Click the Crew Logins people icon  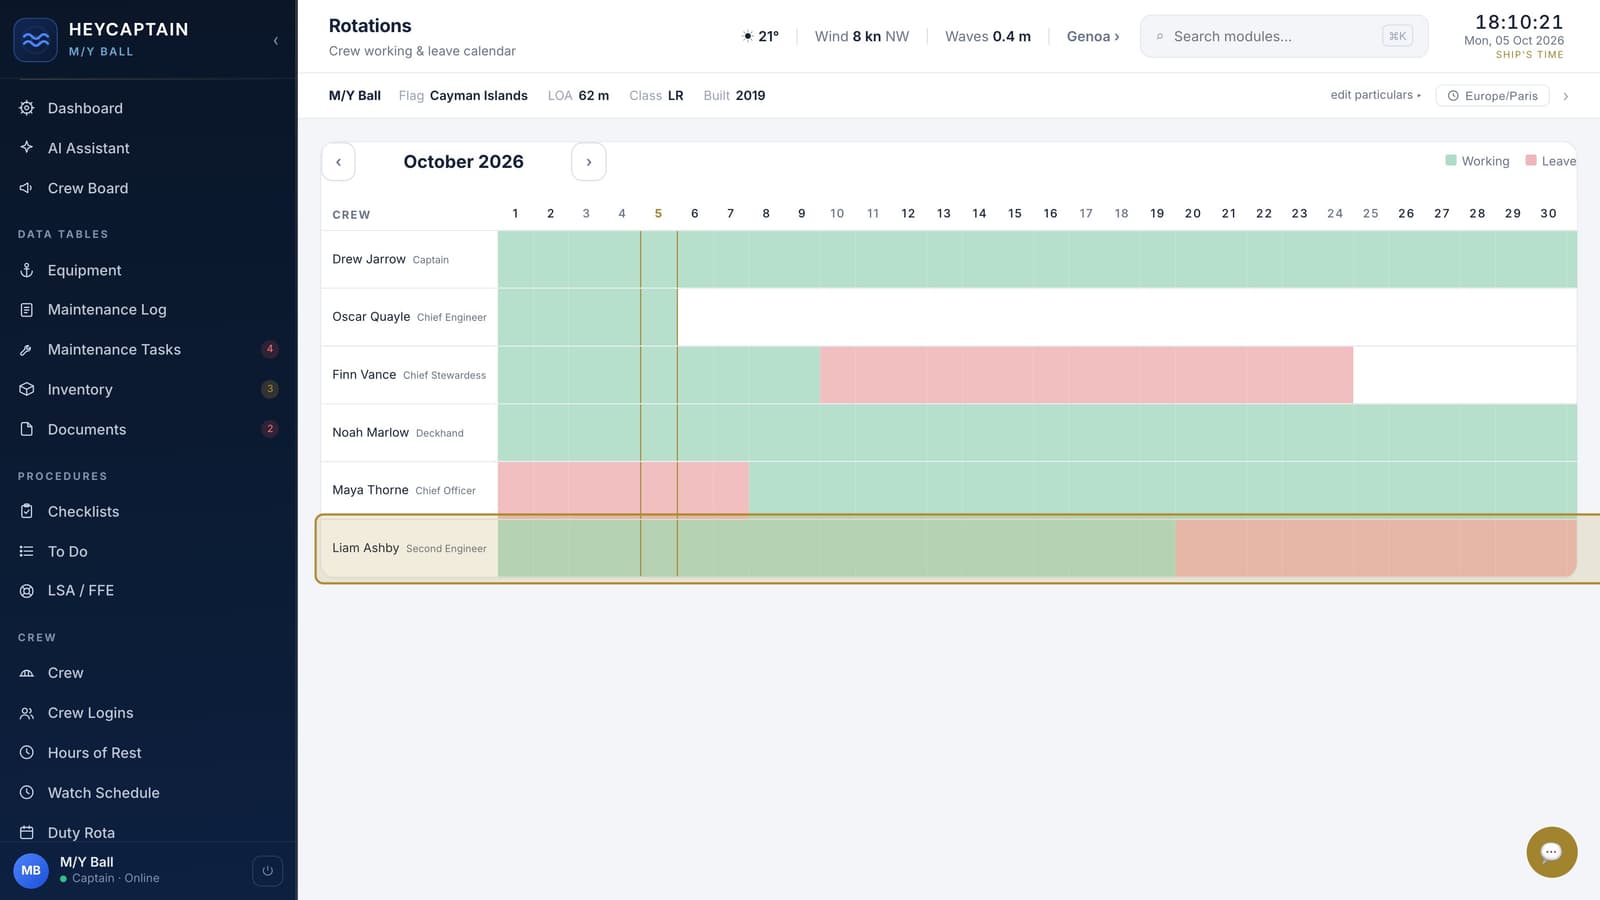coord(27,713)
